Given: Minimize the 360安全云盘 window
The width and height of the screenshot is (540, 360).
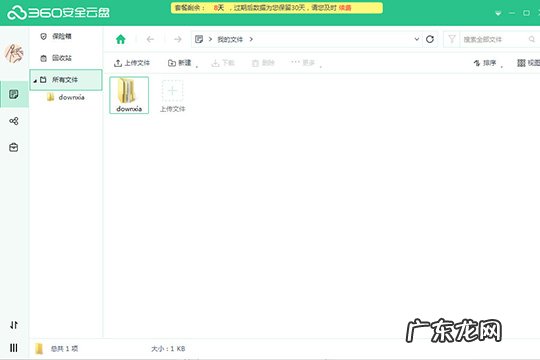Looking at the screenshot, I should click(512, 13).
